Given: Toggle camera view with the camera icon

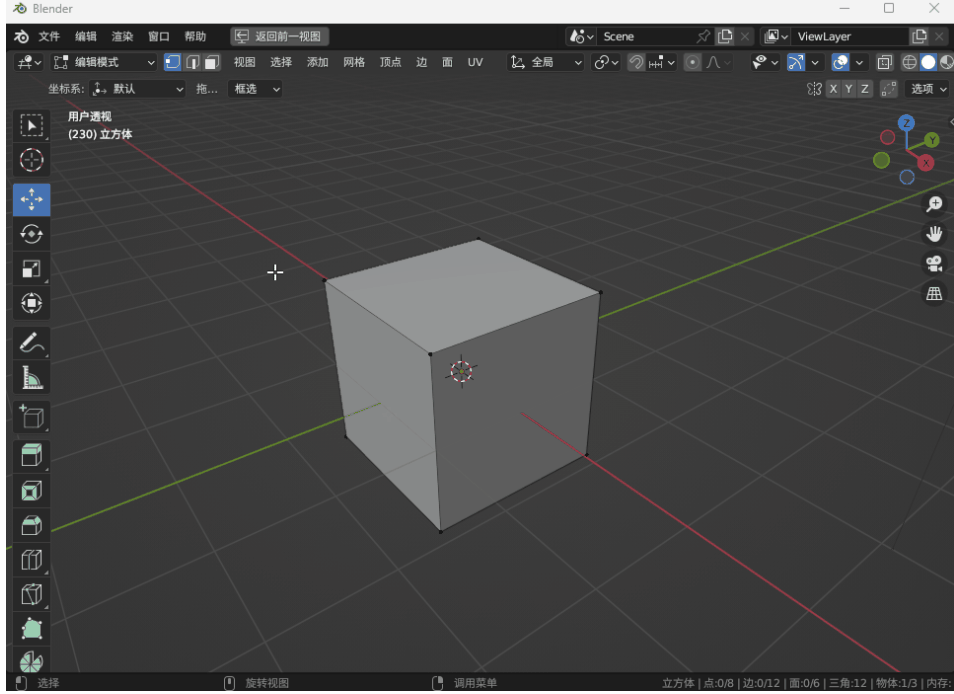Looking at the screenshot, I should pos(934,264).
